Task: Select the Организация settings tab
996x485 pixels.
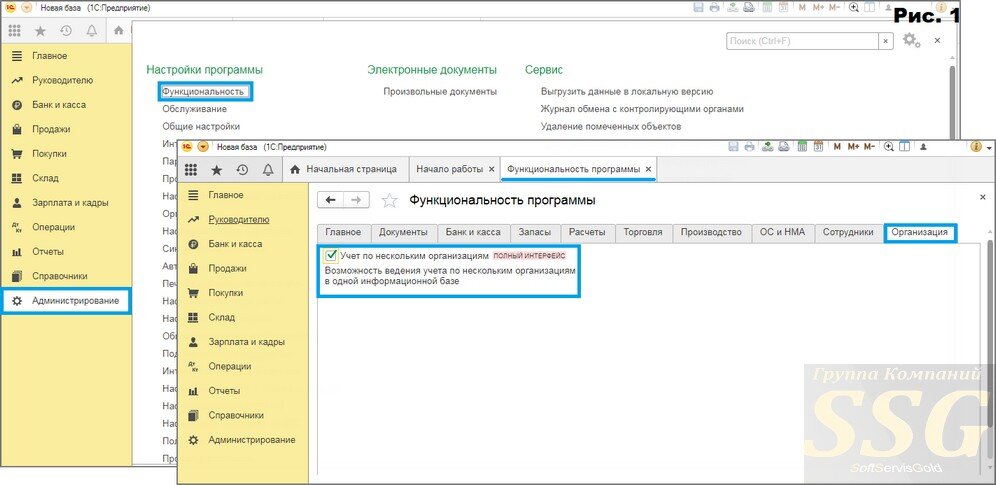Action: click(920, 232)
